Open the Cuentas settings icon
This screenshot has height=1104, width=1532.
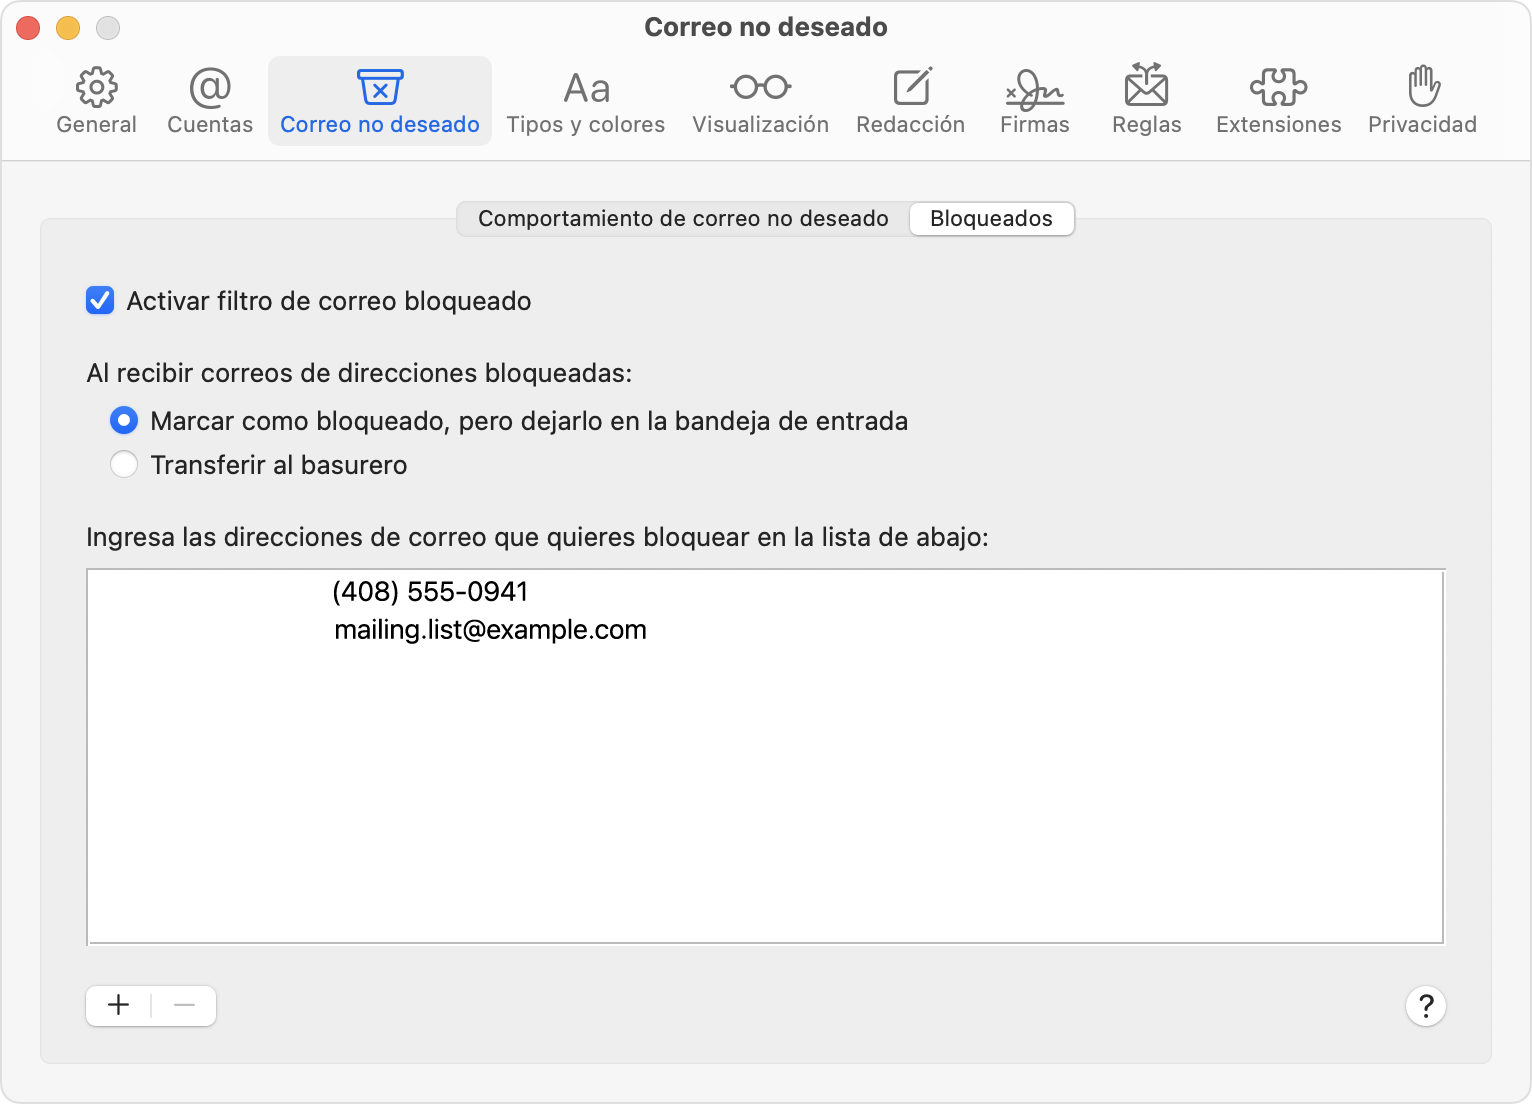(209, 98)
